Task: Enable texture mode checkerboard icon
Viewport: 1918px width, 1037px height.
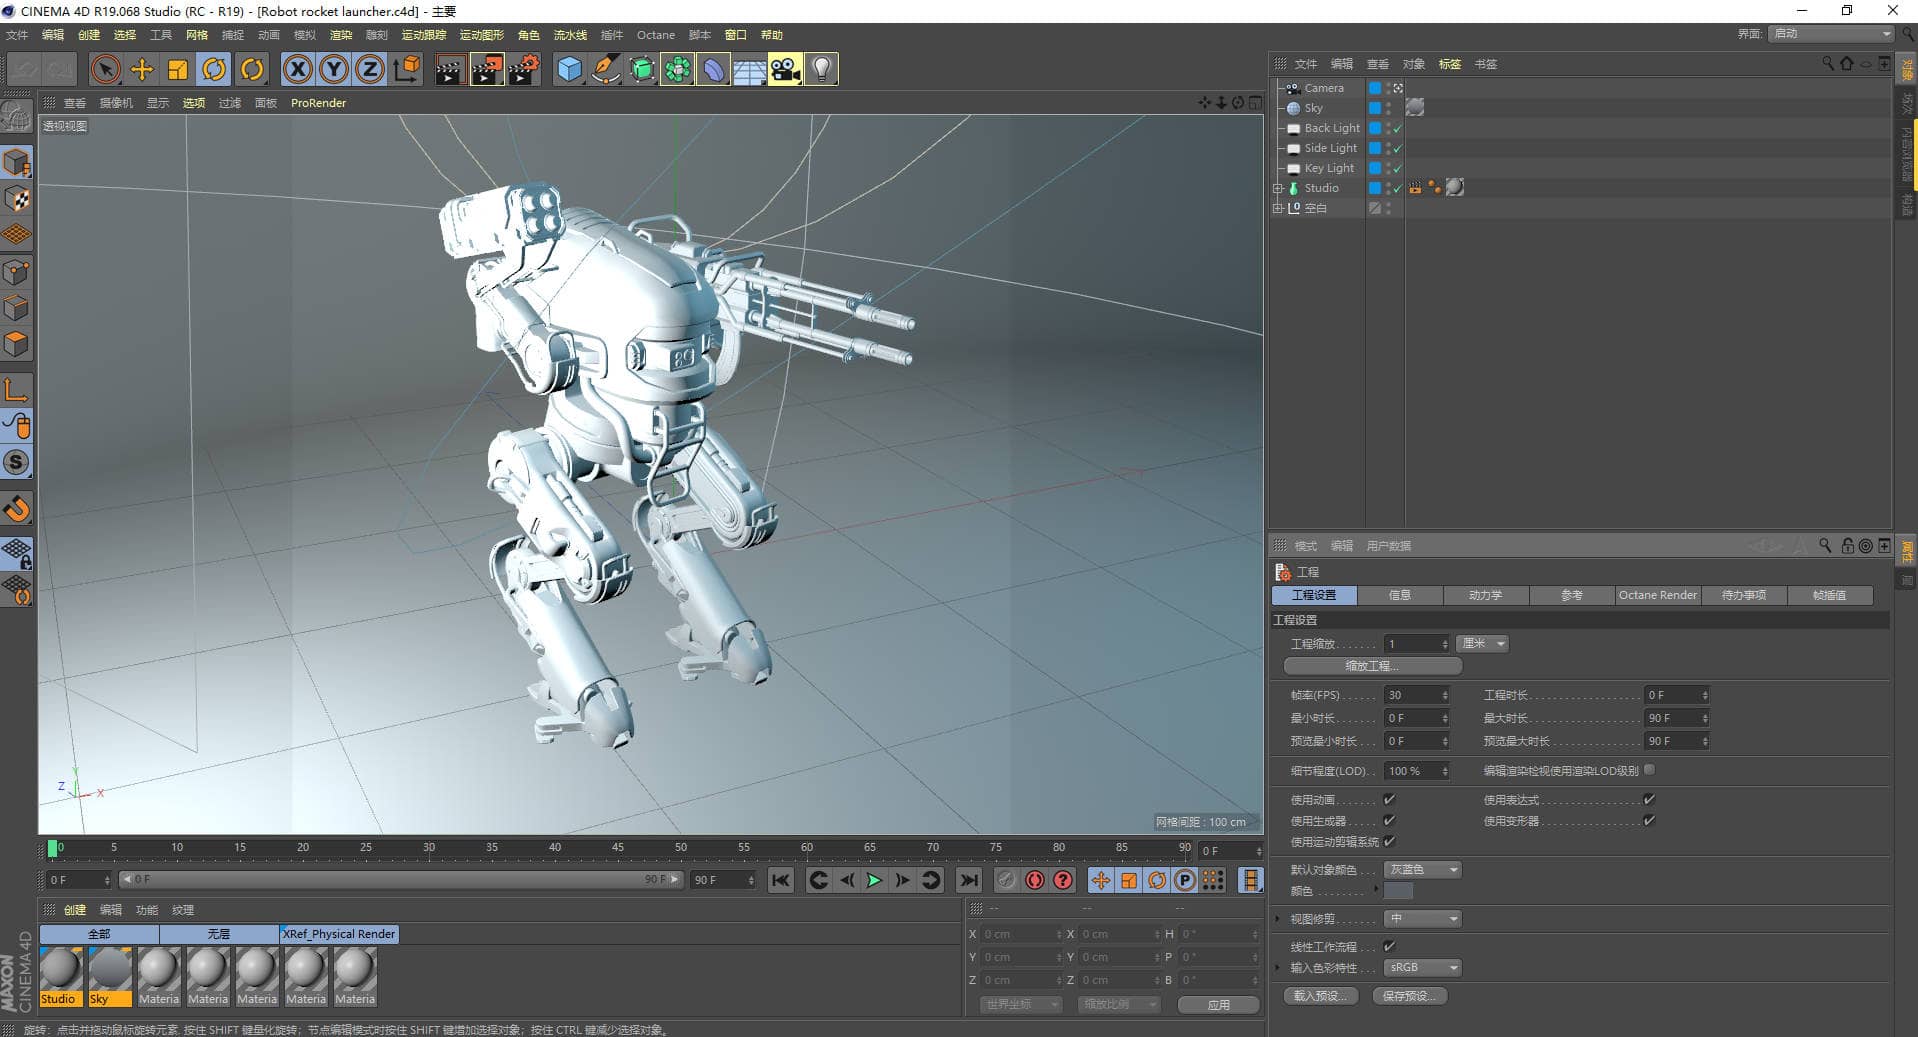Action: point(17,198)
